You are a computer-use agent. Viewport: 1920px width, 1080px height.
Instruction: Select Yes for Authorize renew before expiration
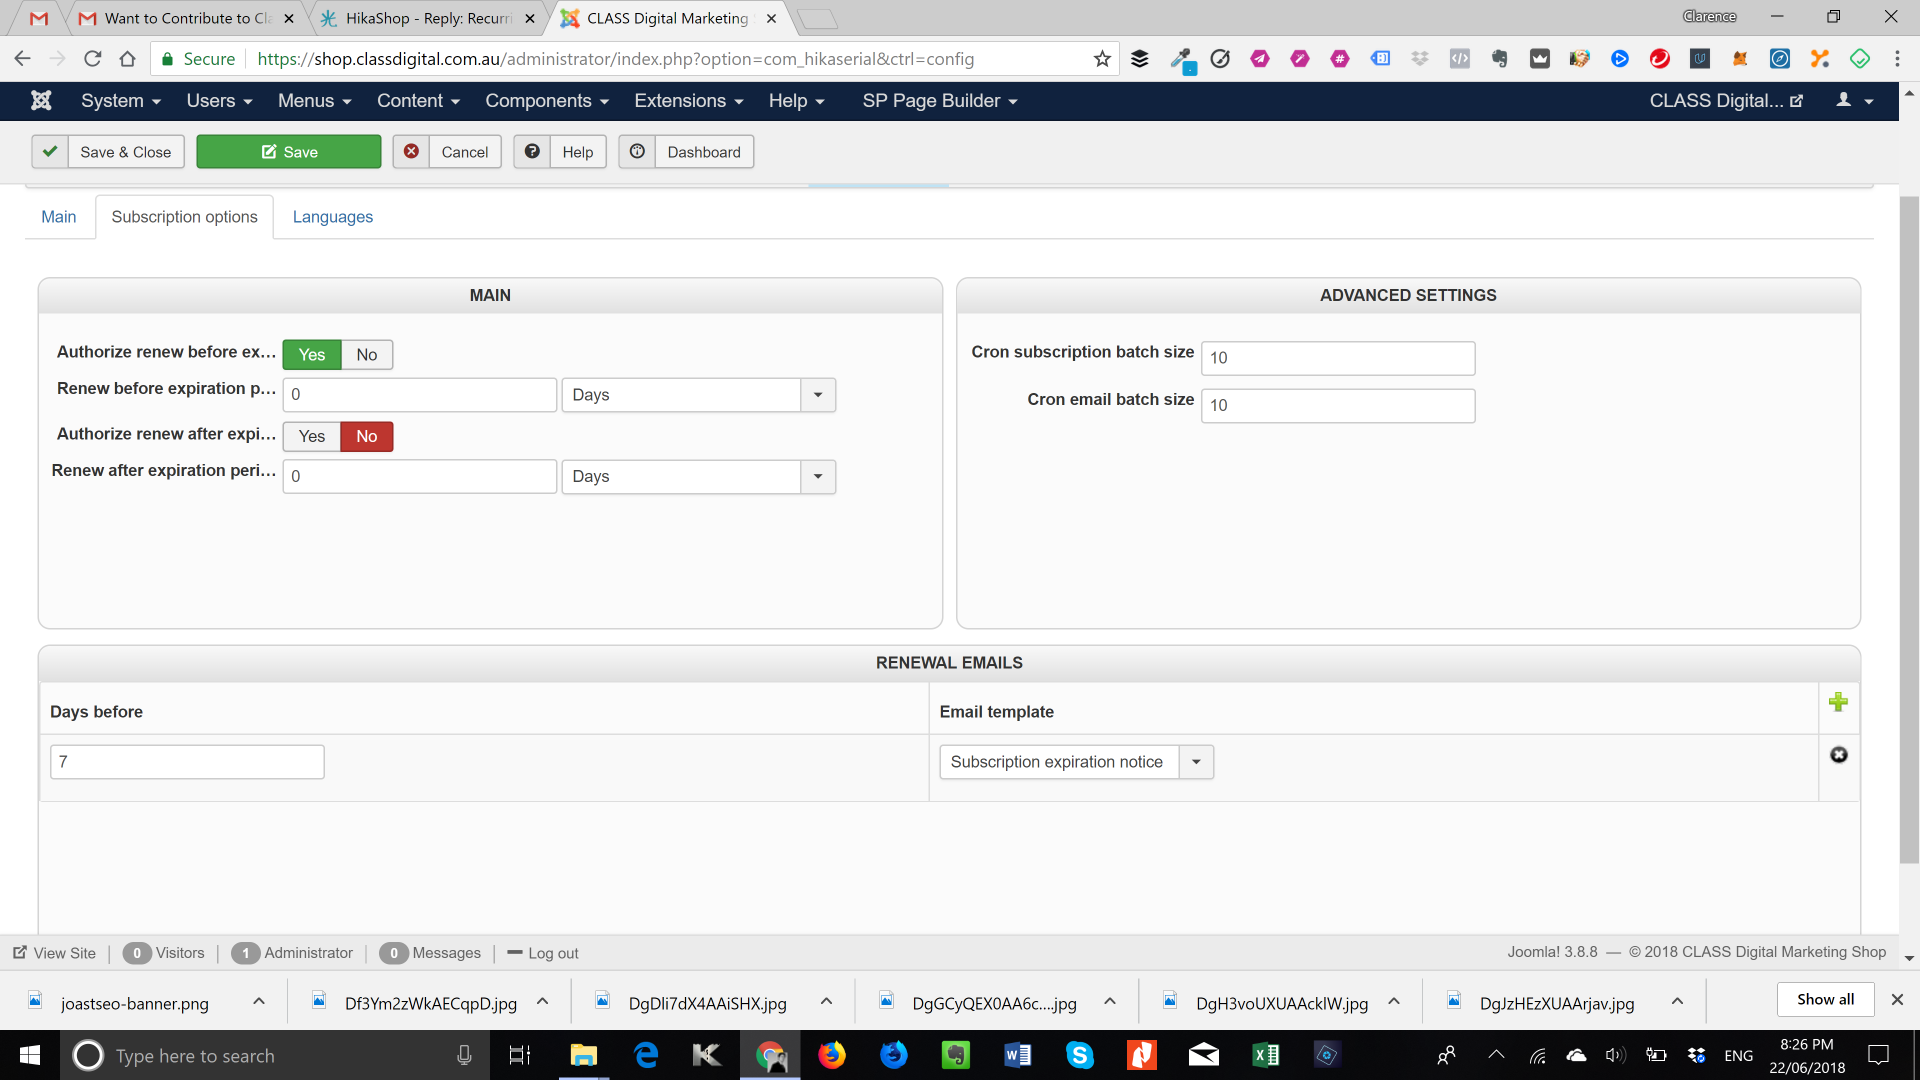coord(312,355)
